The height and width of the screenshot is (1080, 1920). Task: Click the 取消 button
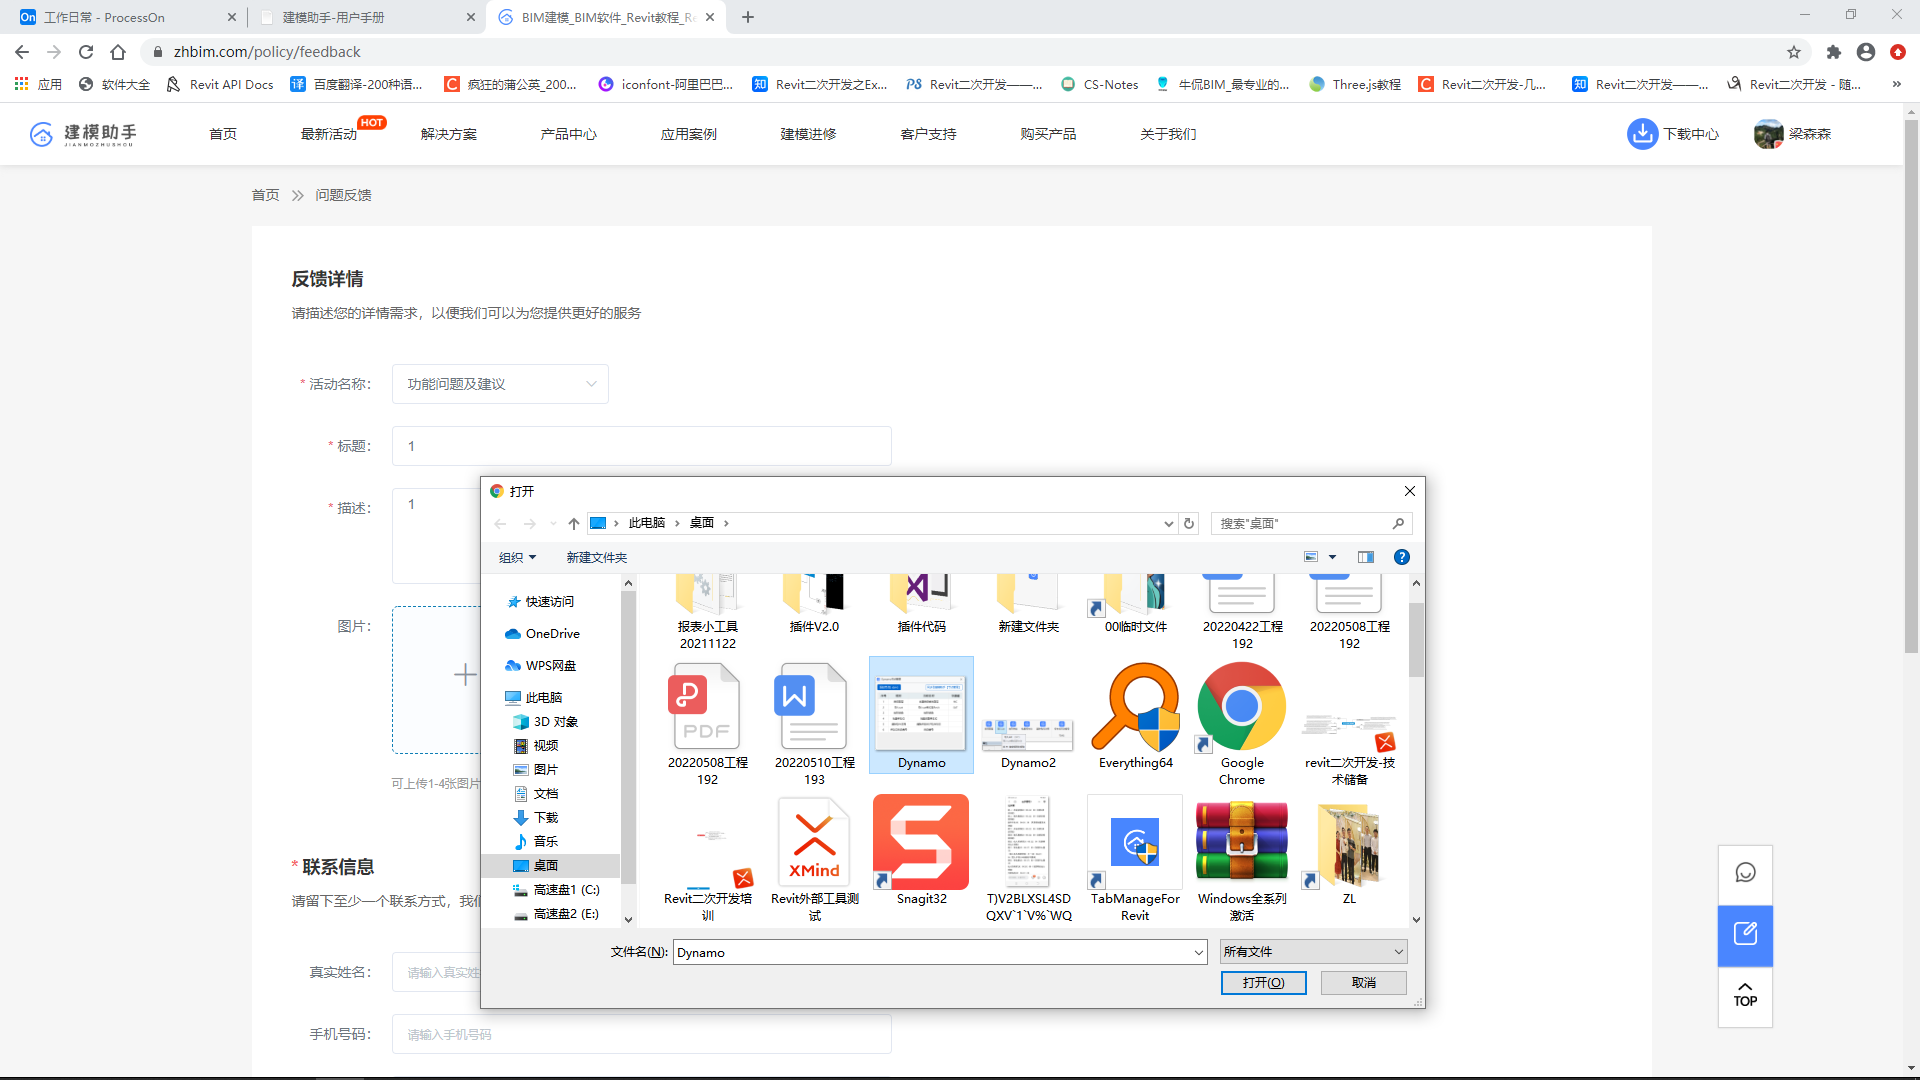[x=1363, y=983]
